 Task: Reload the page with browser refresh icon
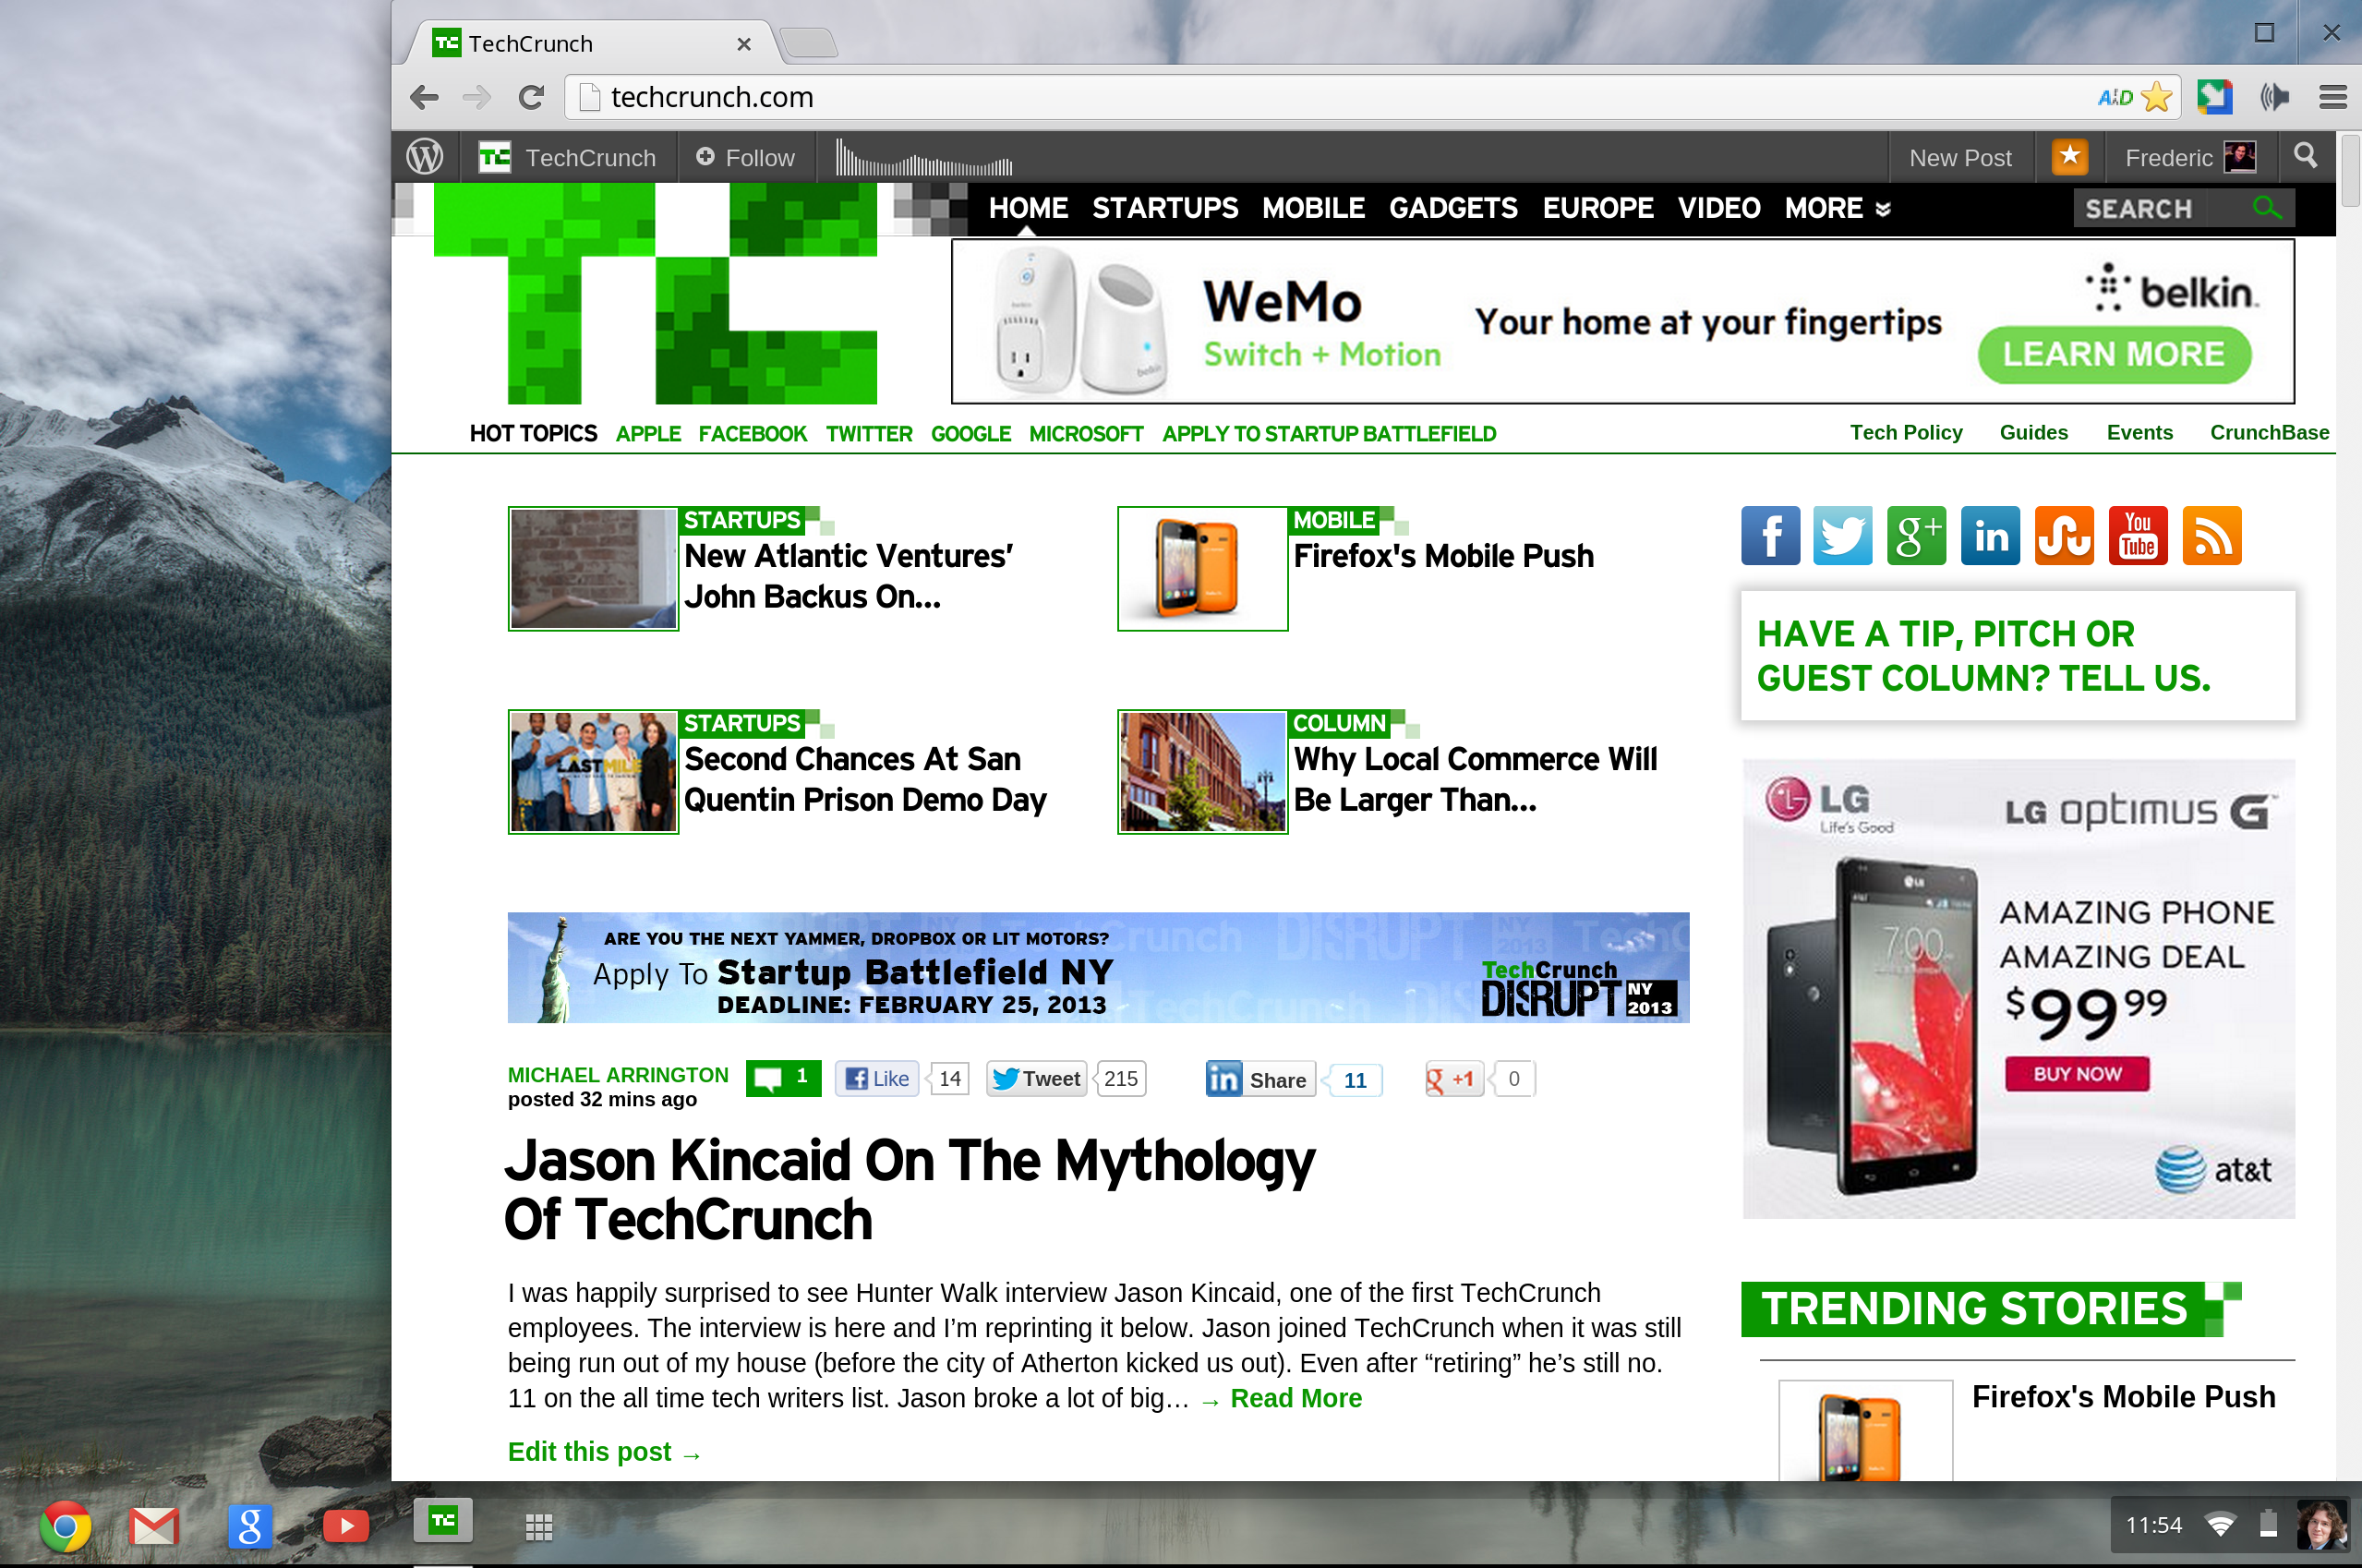531,97
